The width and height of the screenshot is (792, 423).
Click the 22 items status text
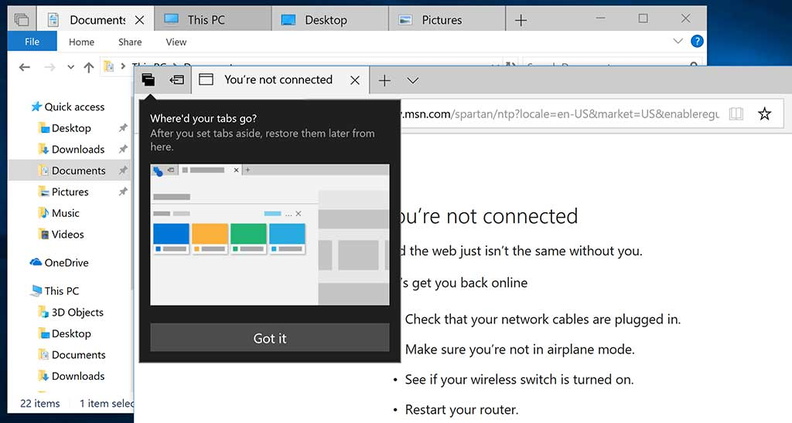40,403
